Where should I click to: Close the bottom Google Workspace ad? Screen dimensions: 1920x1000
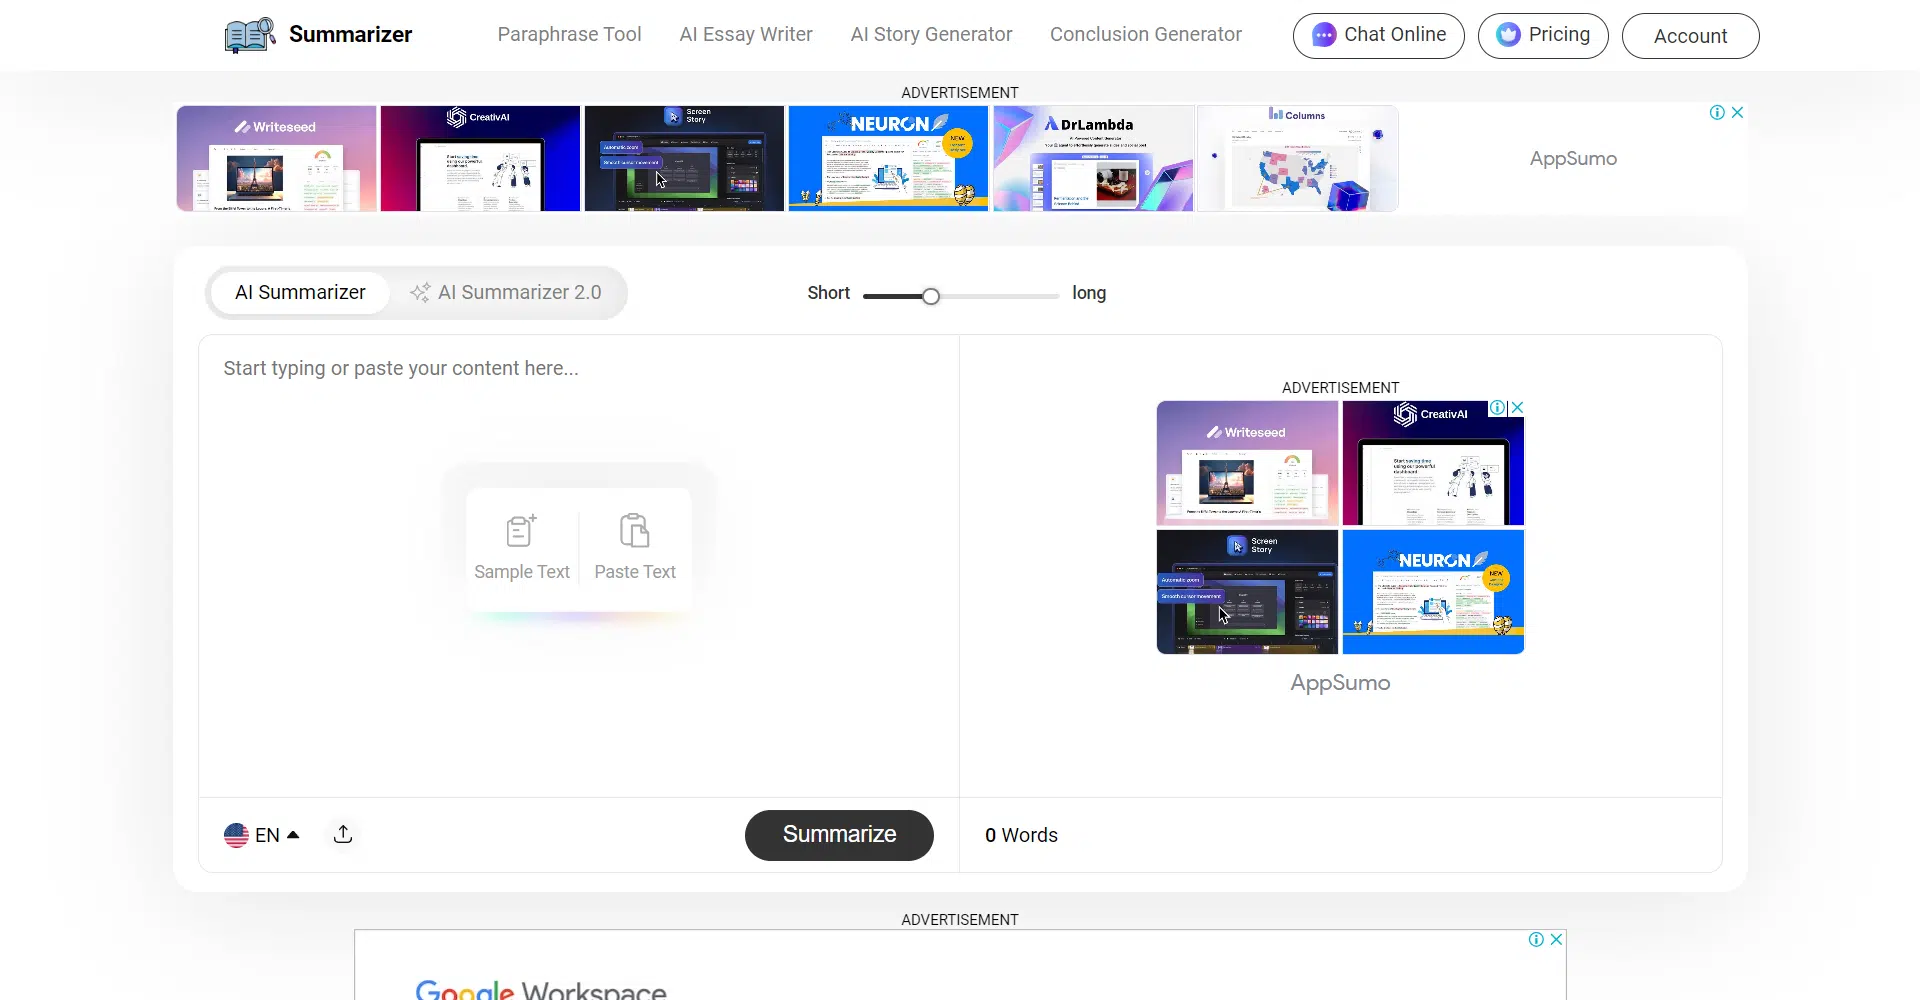pos(1556,939)
